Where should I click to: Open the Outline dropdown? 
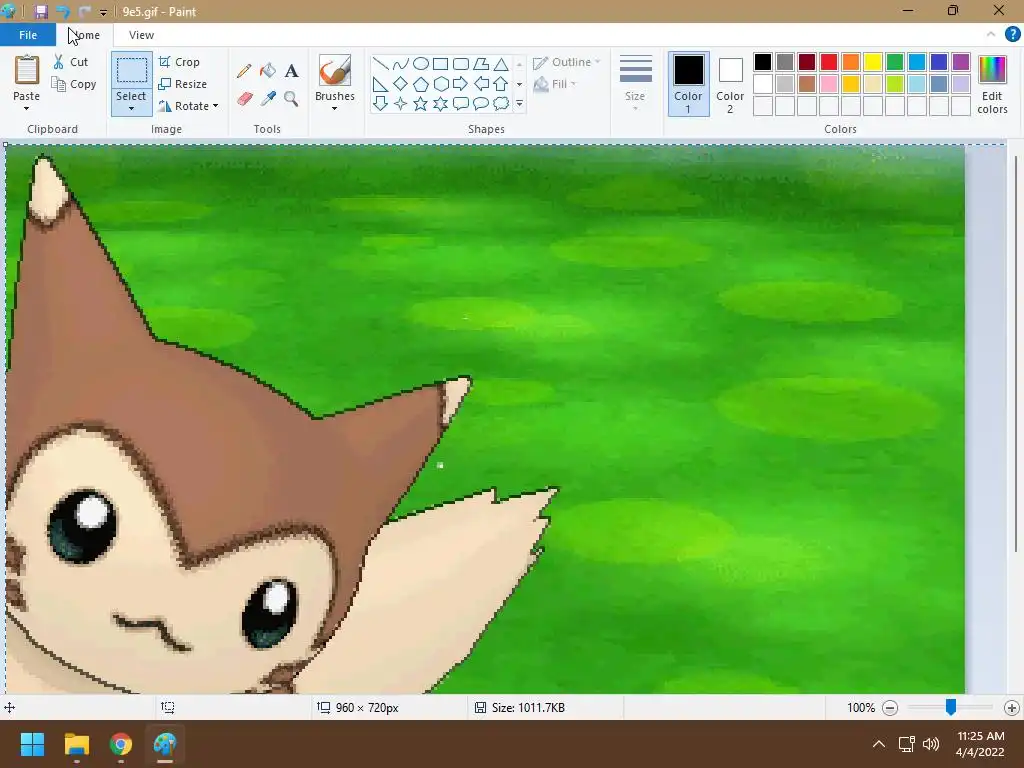tap(566, 62)
